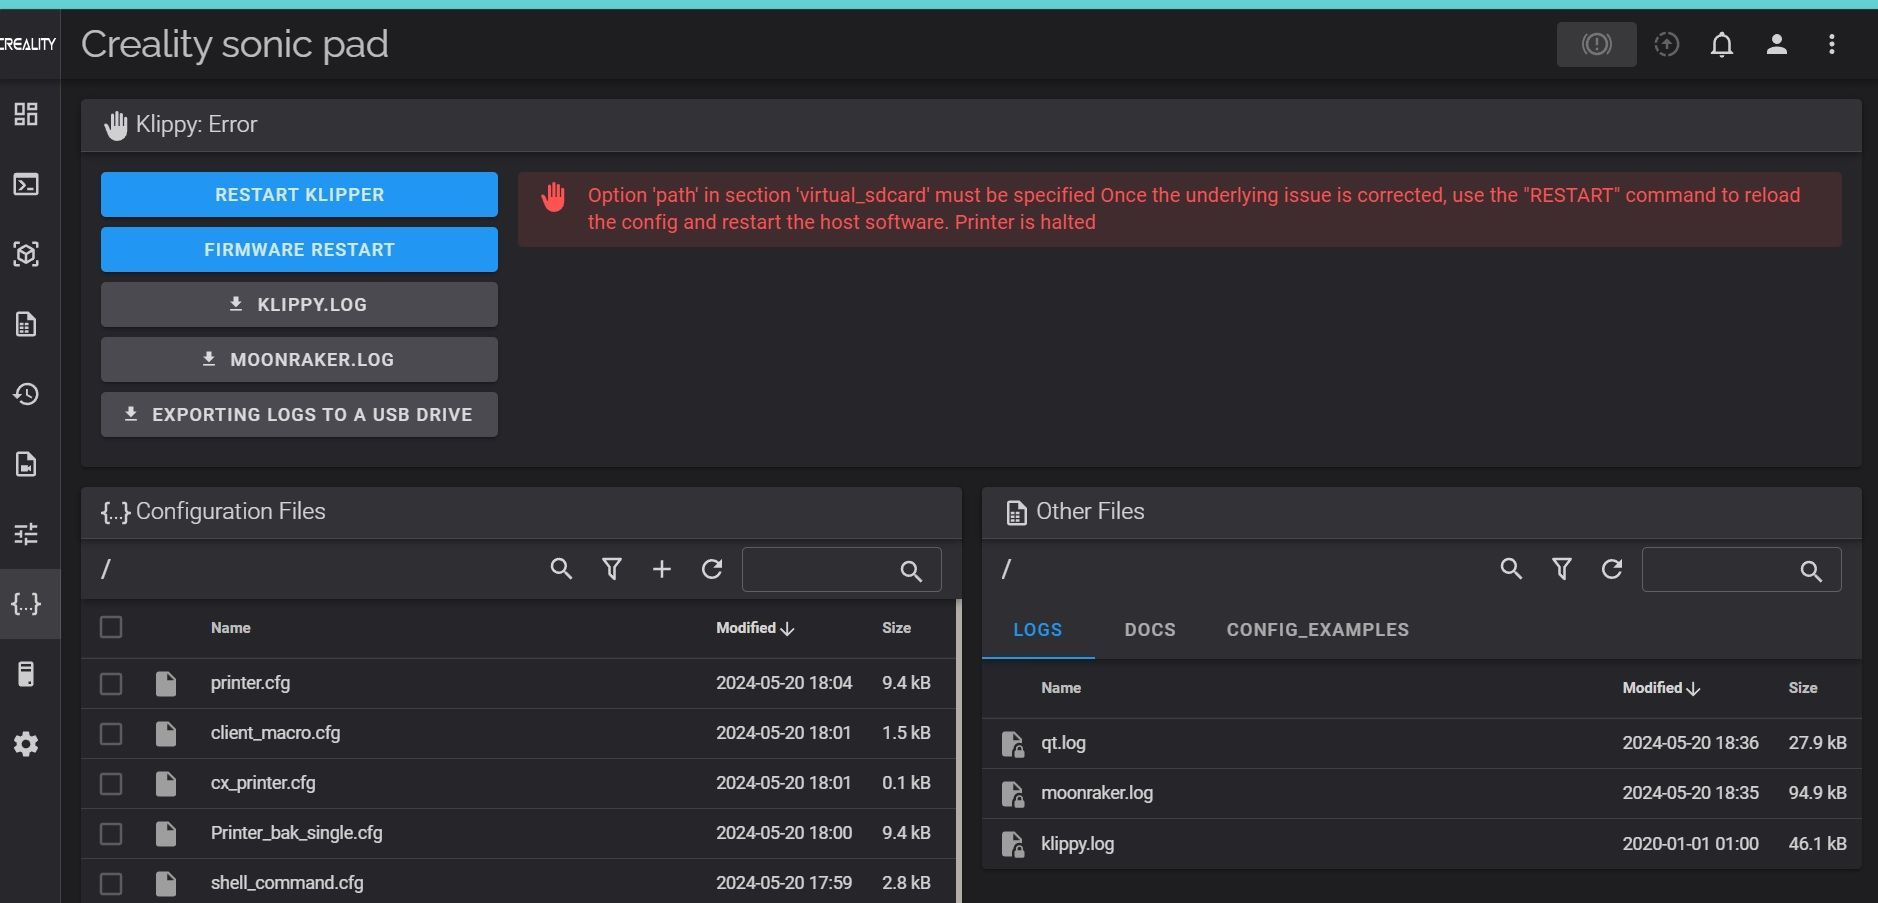Open the Console icon in the sidebar
Image resolution: width=1878 pixels, height=903 pixels.
(x=26, y=184)
